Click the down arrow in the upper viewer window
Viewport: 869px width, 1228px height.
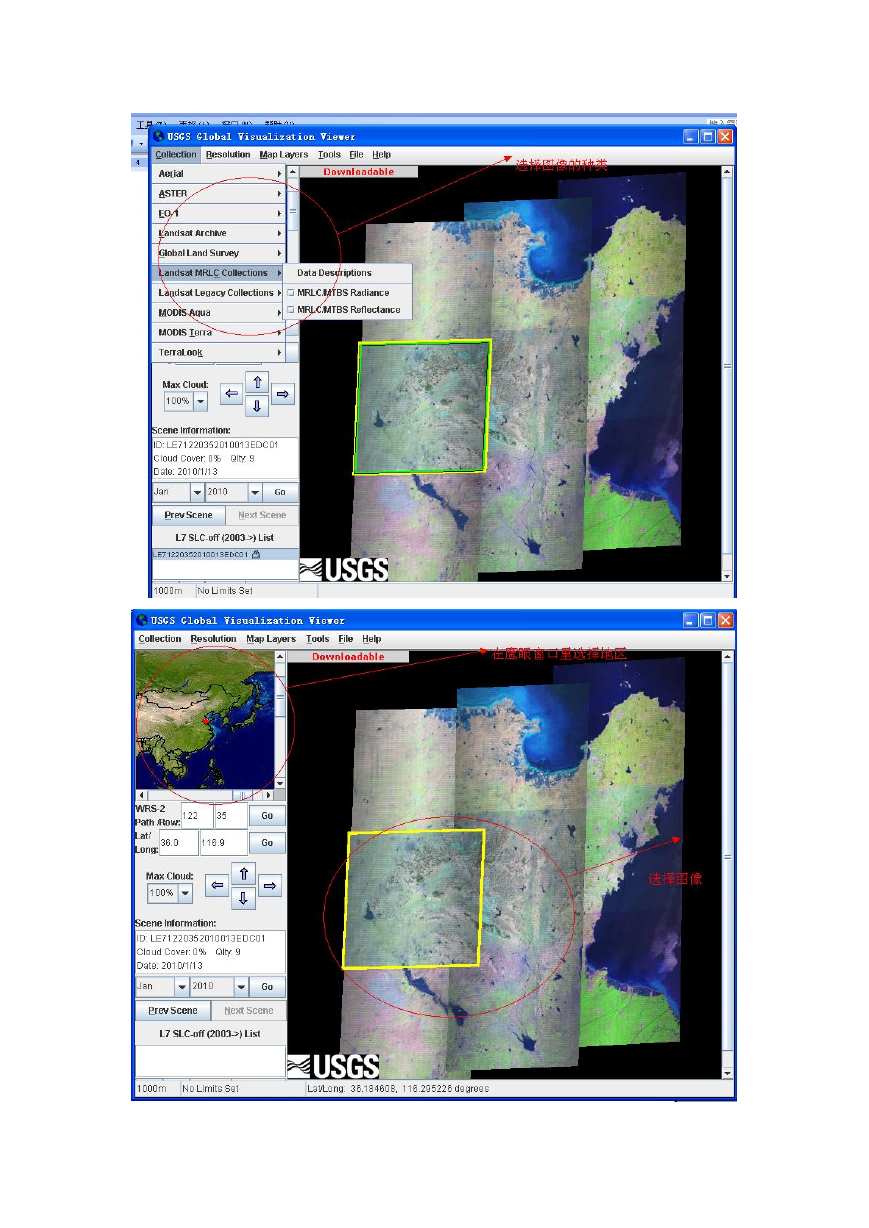pos(257,406)
